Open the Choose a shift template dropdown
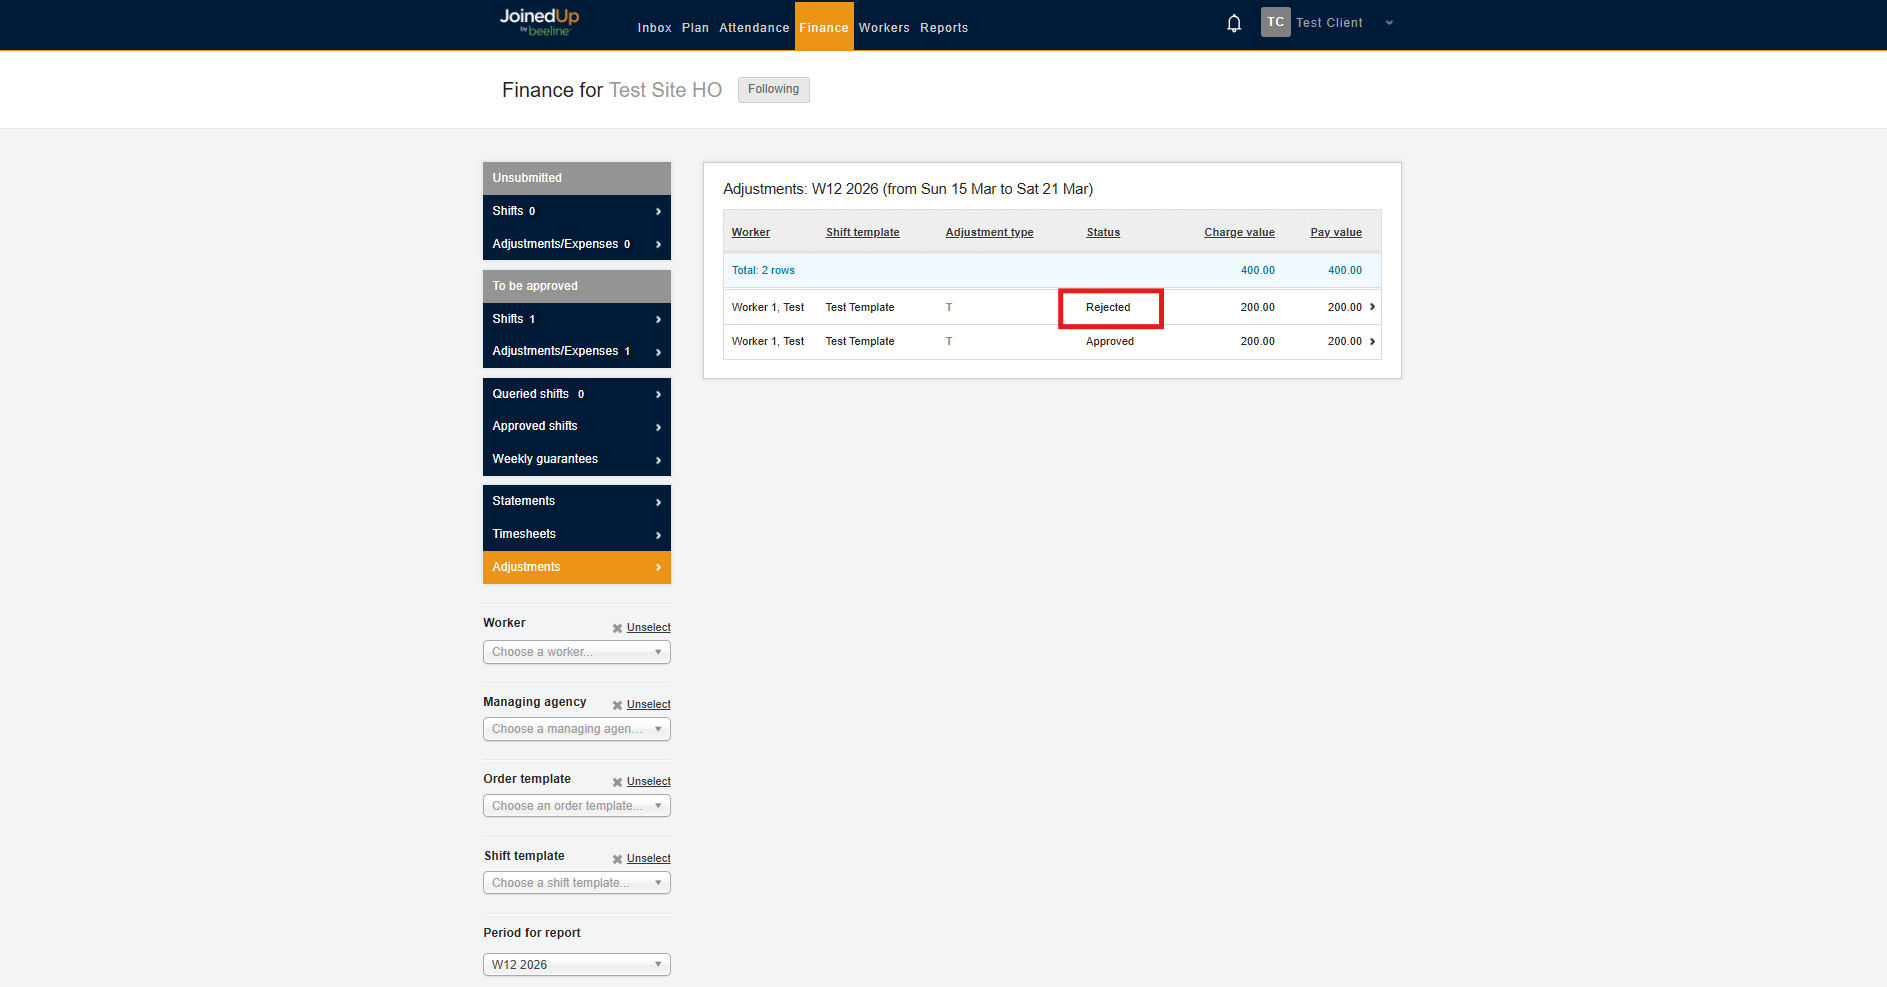1887x987 pixels. [576, 883]
